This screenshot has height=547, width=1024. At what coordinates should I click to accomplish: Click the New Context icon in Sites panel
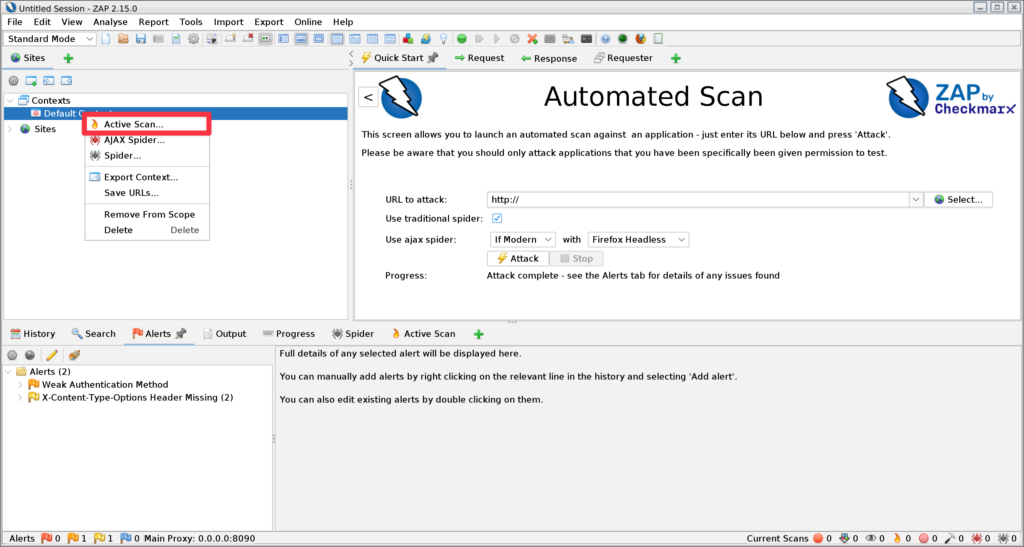coord(31,81)
